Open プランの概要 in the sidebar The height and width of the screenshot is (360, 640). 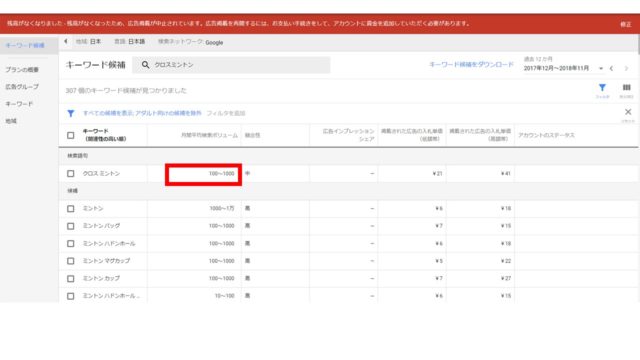tap(22, 70)
